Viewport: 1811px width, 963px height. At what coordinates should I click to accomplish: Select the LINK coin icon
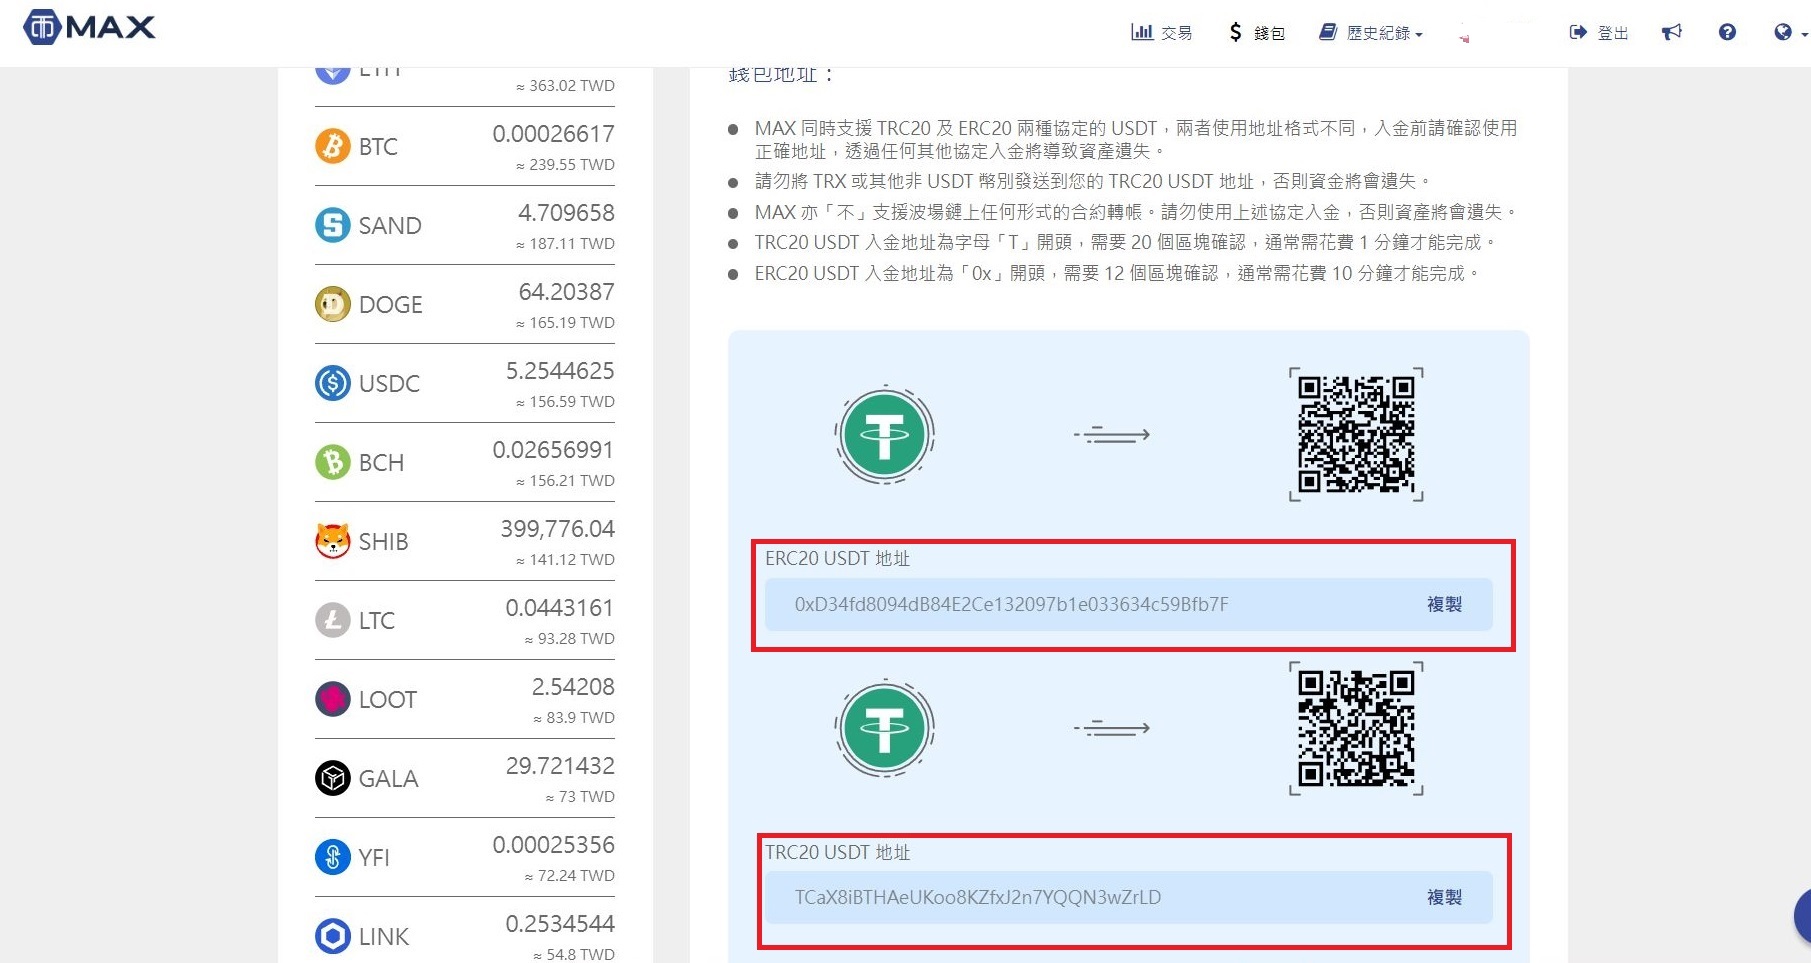coord(333,936)
